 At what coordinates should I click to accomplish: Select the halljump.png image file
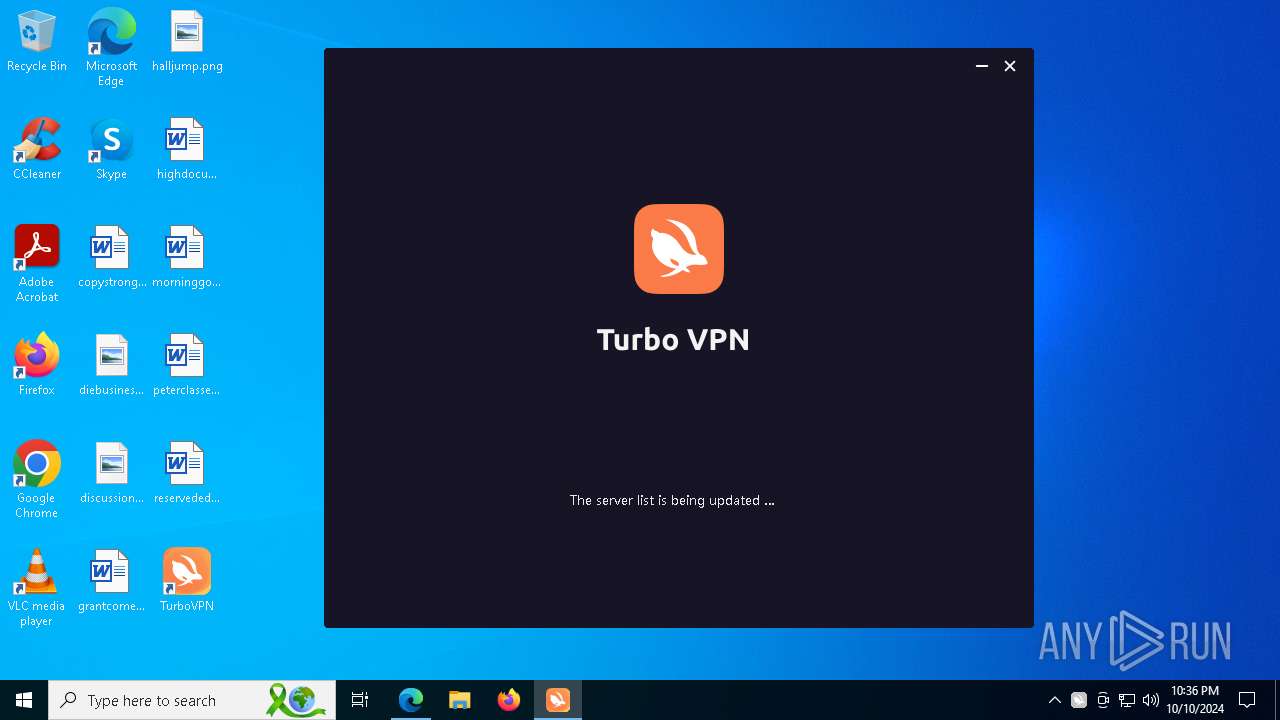[x=187, y=42]
